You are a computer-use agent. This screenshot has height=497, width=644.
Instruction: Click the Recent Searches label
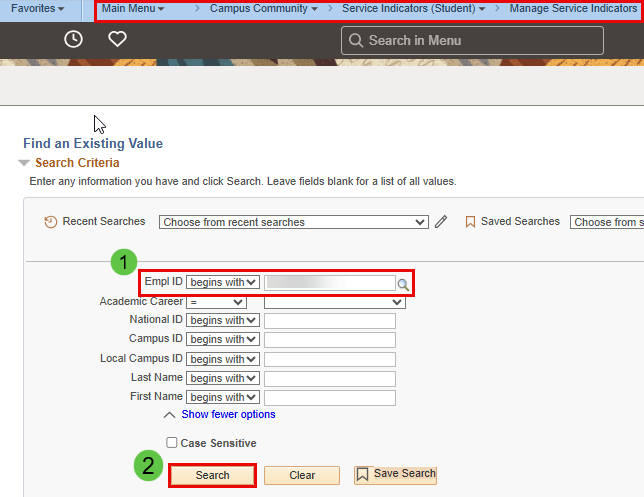click(104, 221)
